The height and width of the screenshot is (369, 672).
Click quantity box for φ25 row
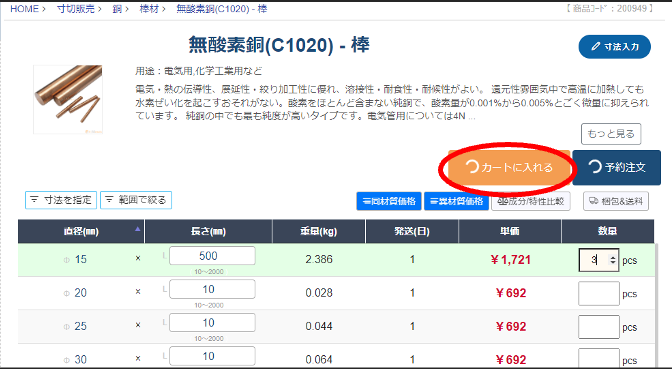coord(599,327)
